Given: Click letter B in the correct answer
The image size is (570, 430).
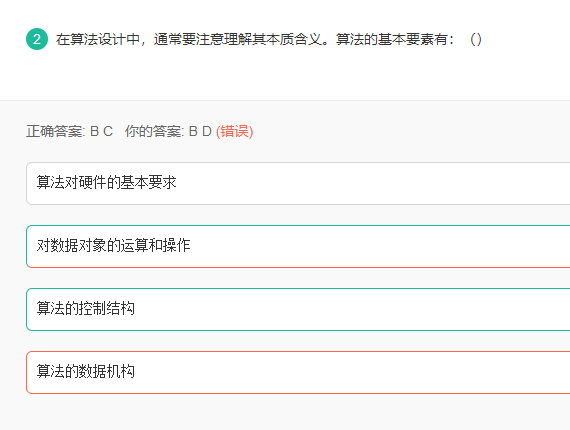Looking at the screenshot, I should [94, 131].
